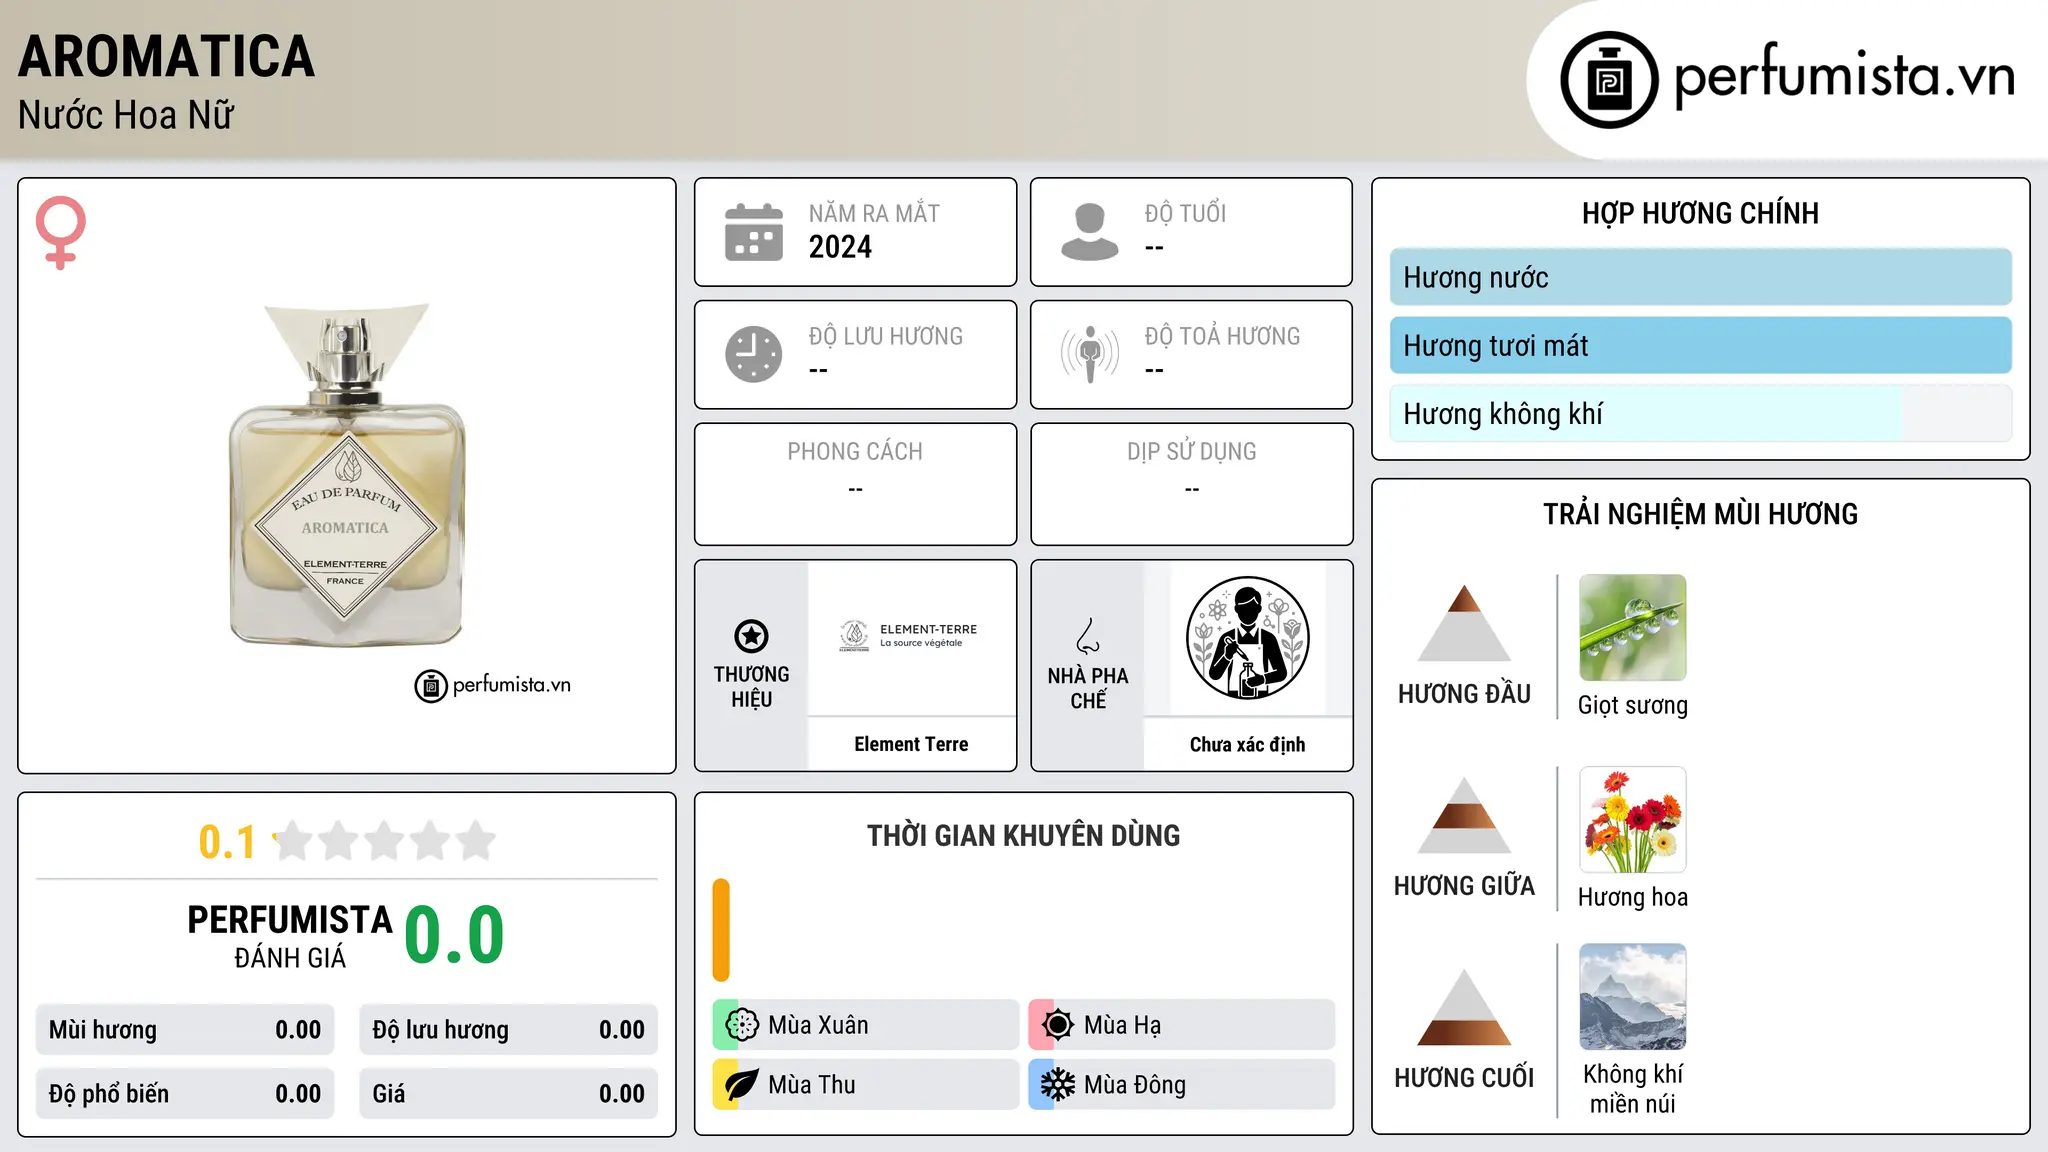This screenshot has width=2048, height=1152.
Task: Click the 0.1 user rating score
Action: (x=227, y=842)
